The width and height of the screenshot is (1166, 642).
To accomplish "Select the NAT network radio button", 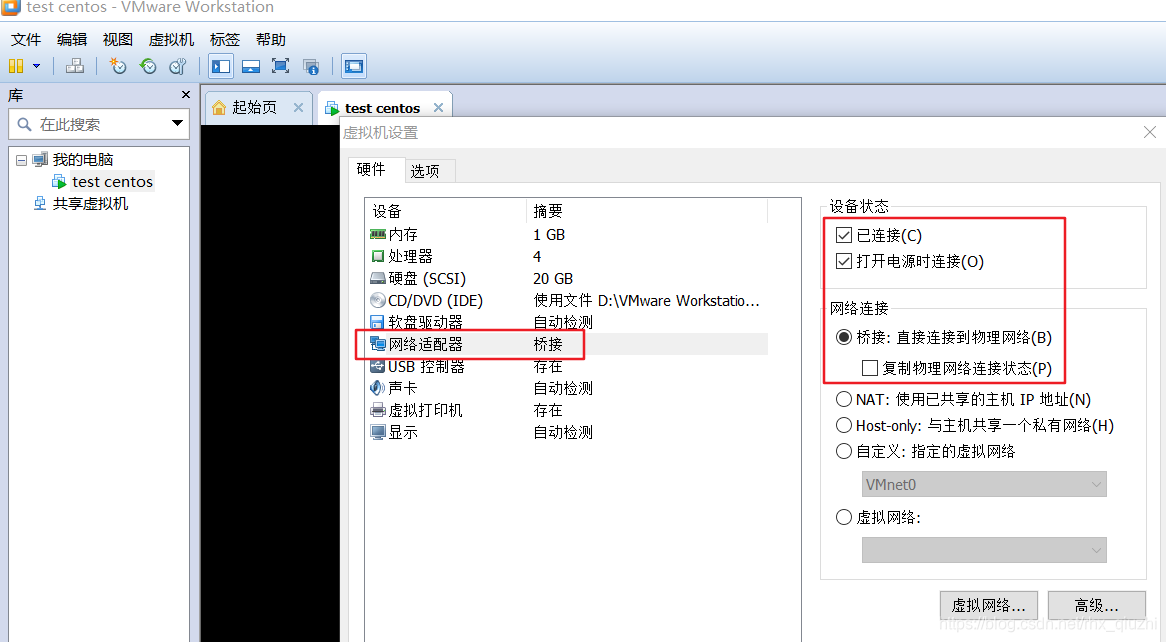I will pyautogui.click(x=843, y=399).
